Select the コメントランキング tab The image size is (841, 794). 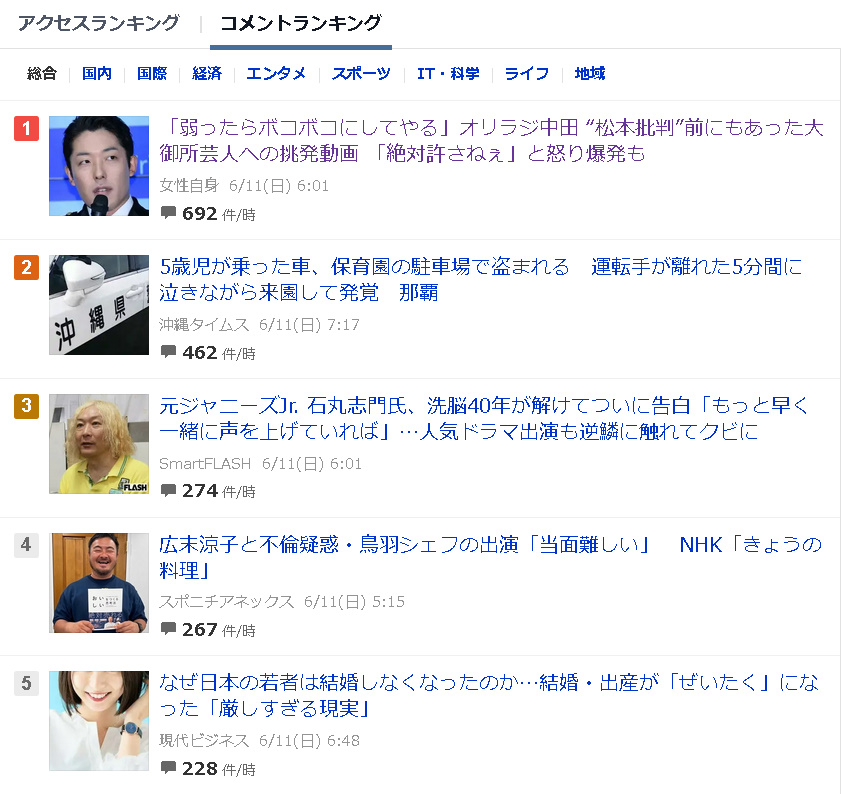click(x=301, y=23)
